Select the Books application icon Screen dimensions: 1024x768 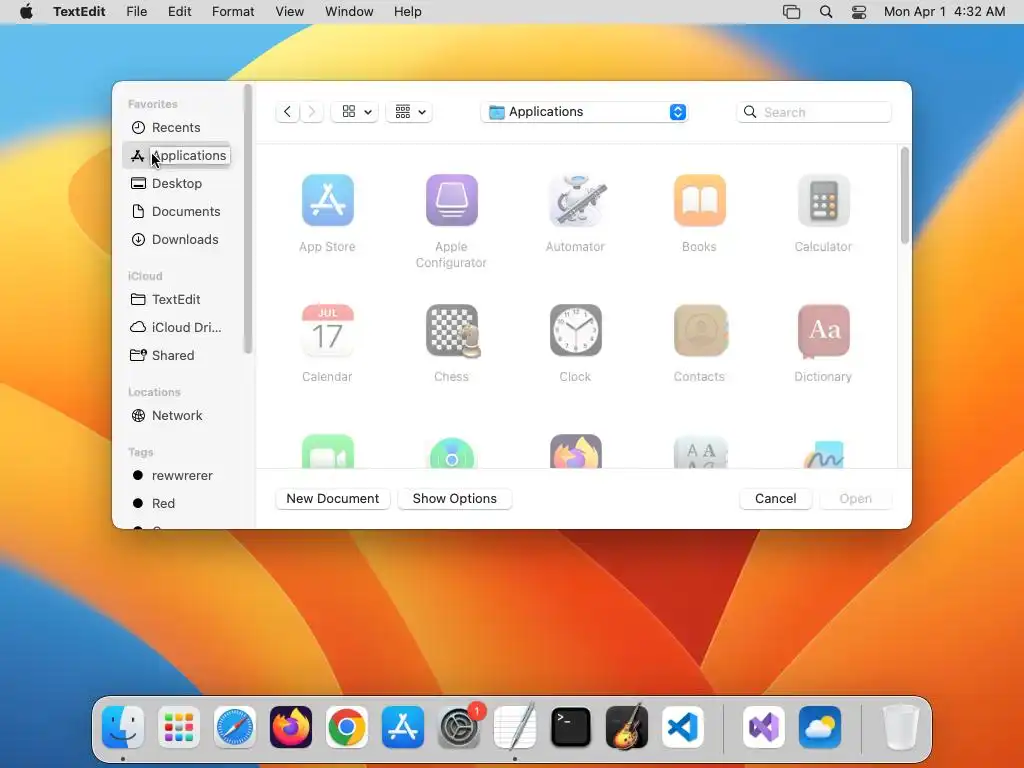[x=699, y=200]
